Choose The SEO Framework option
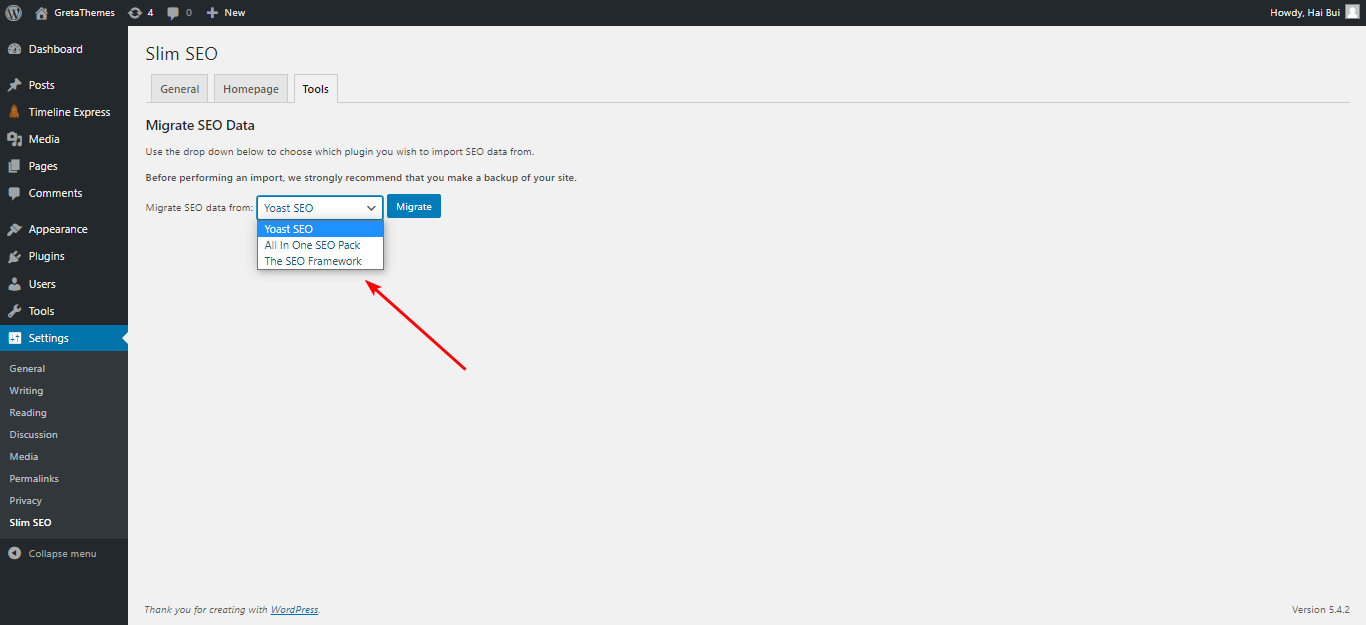This screenshot has width=1366, height=625. pos(311,260)
